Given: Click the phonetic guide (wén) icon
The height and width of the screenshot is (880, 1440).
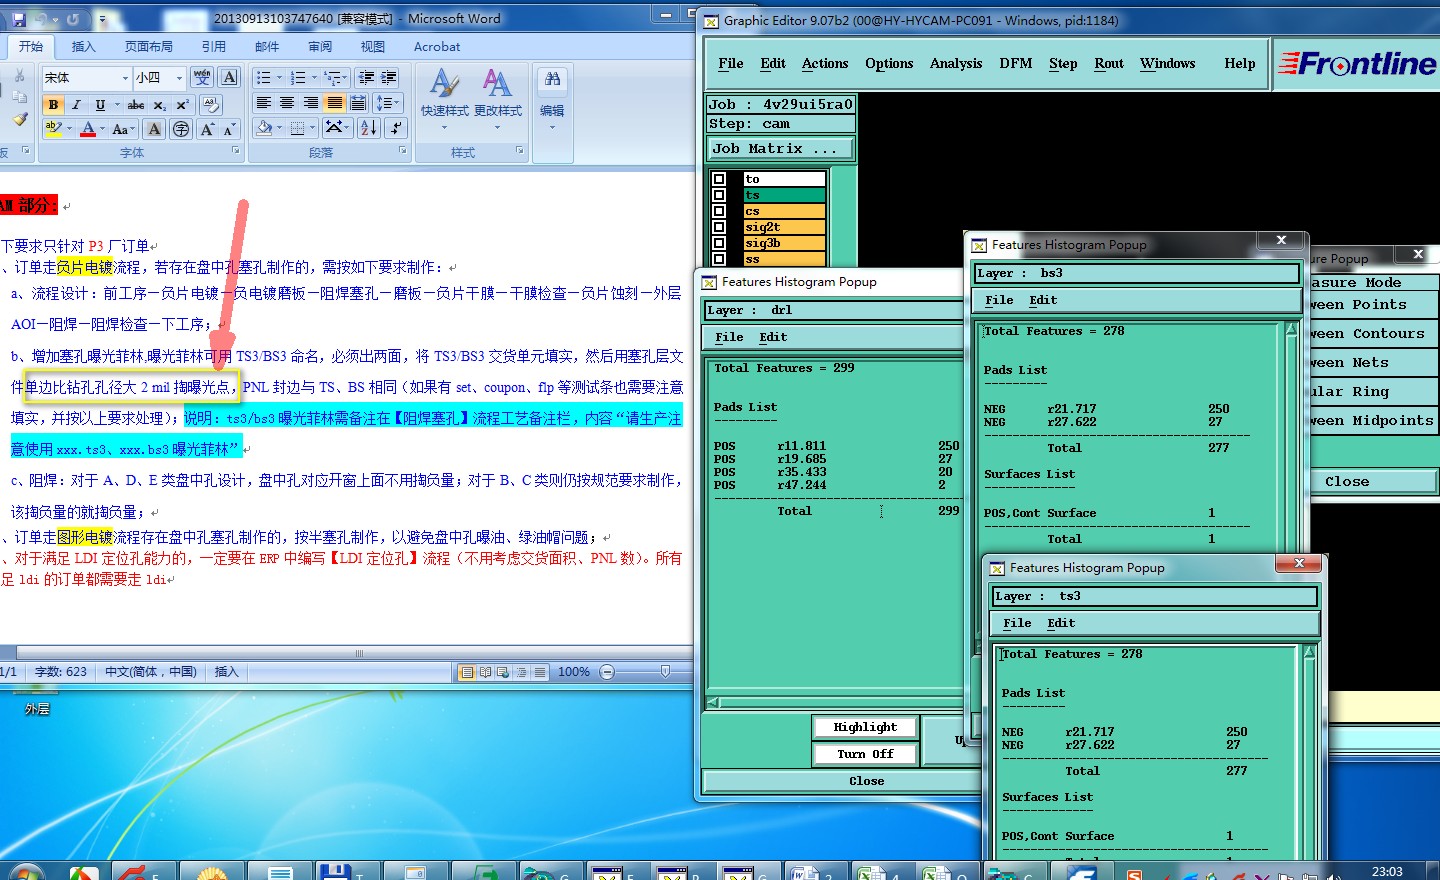Looking at the screenshot, I should [x=202, y=77].
